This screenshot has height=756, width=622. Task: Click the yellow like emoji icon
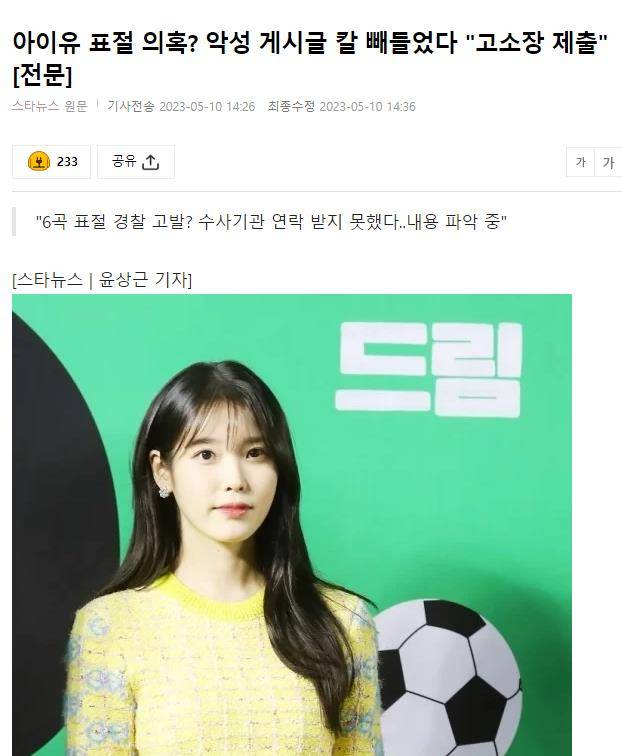tap(39, 162)
